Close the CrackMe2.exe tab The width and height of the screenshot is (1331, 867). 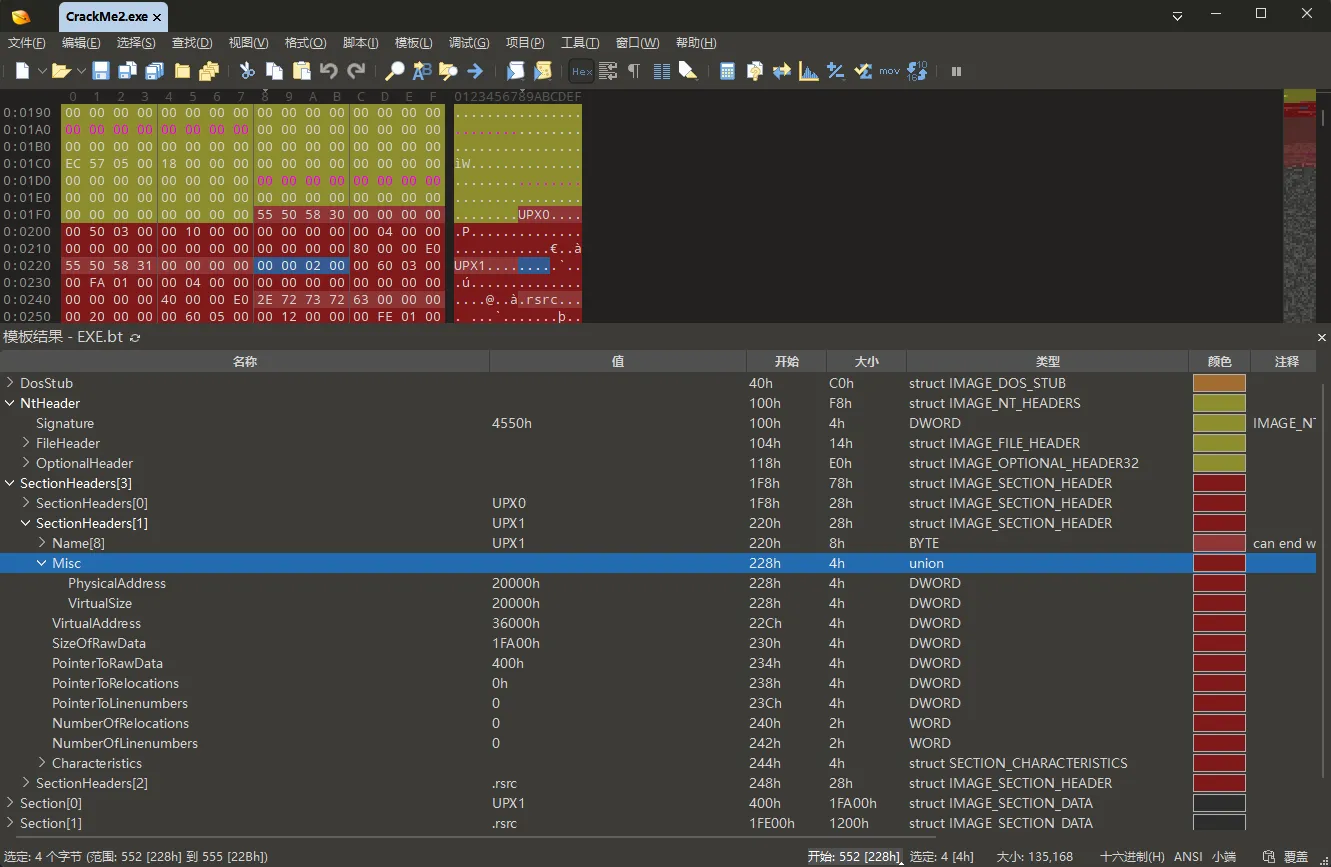click(157, 17)
